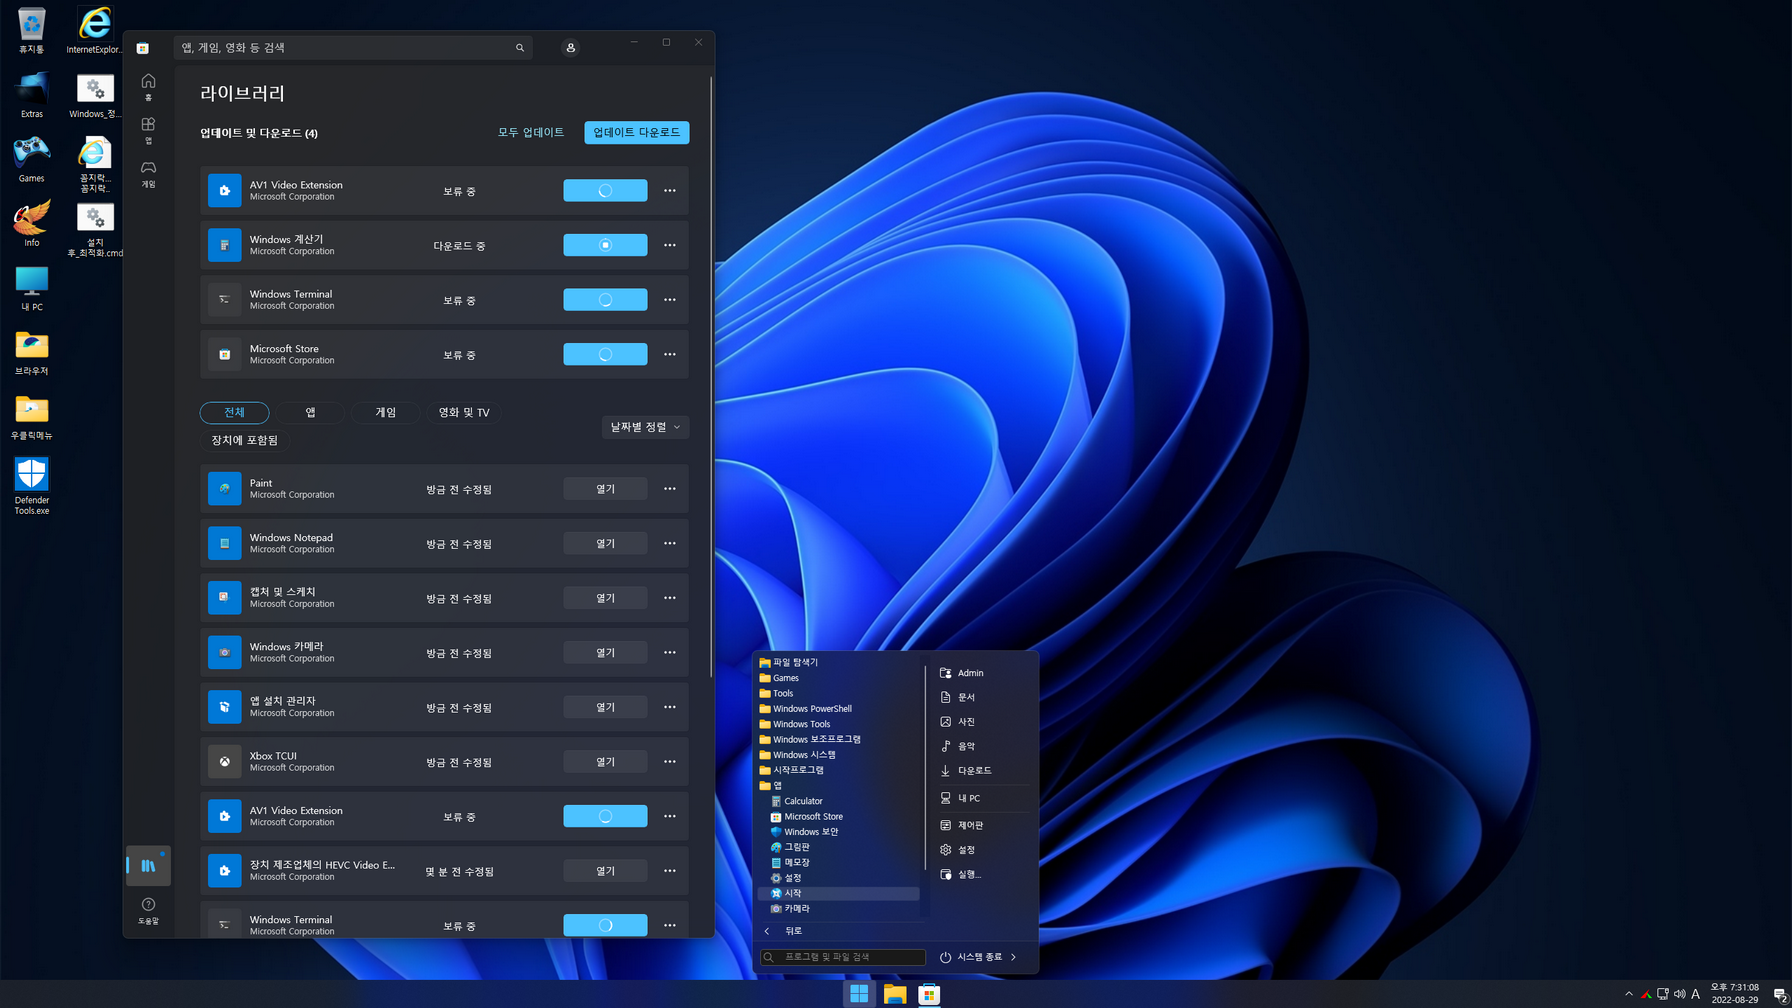Image resolution: width=1792 pixels, height=1008 pixels.
Task: Open the taskbar clock and date
Action: coord(1734,994)
